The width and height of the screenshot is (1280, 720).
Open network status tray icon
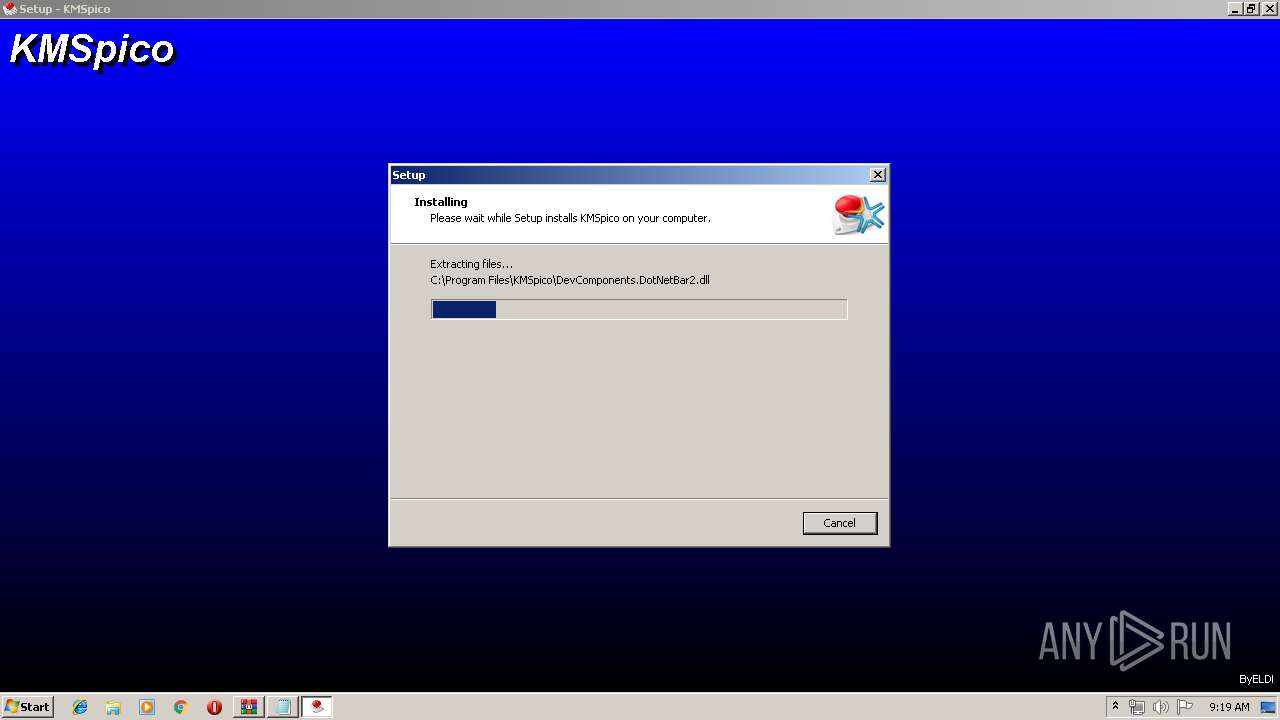[x=1137, y=707]
